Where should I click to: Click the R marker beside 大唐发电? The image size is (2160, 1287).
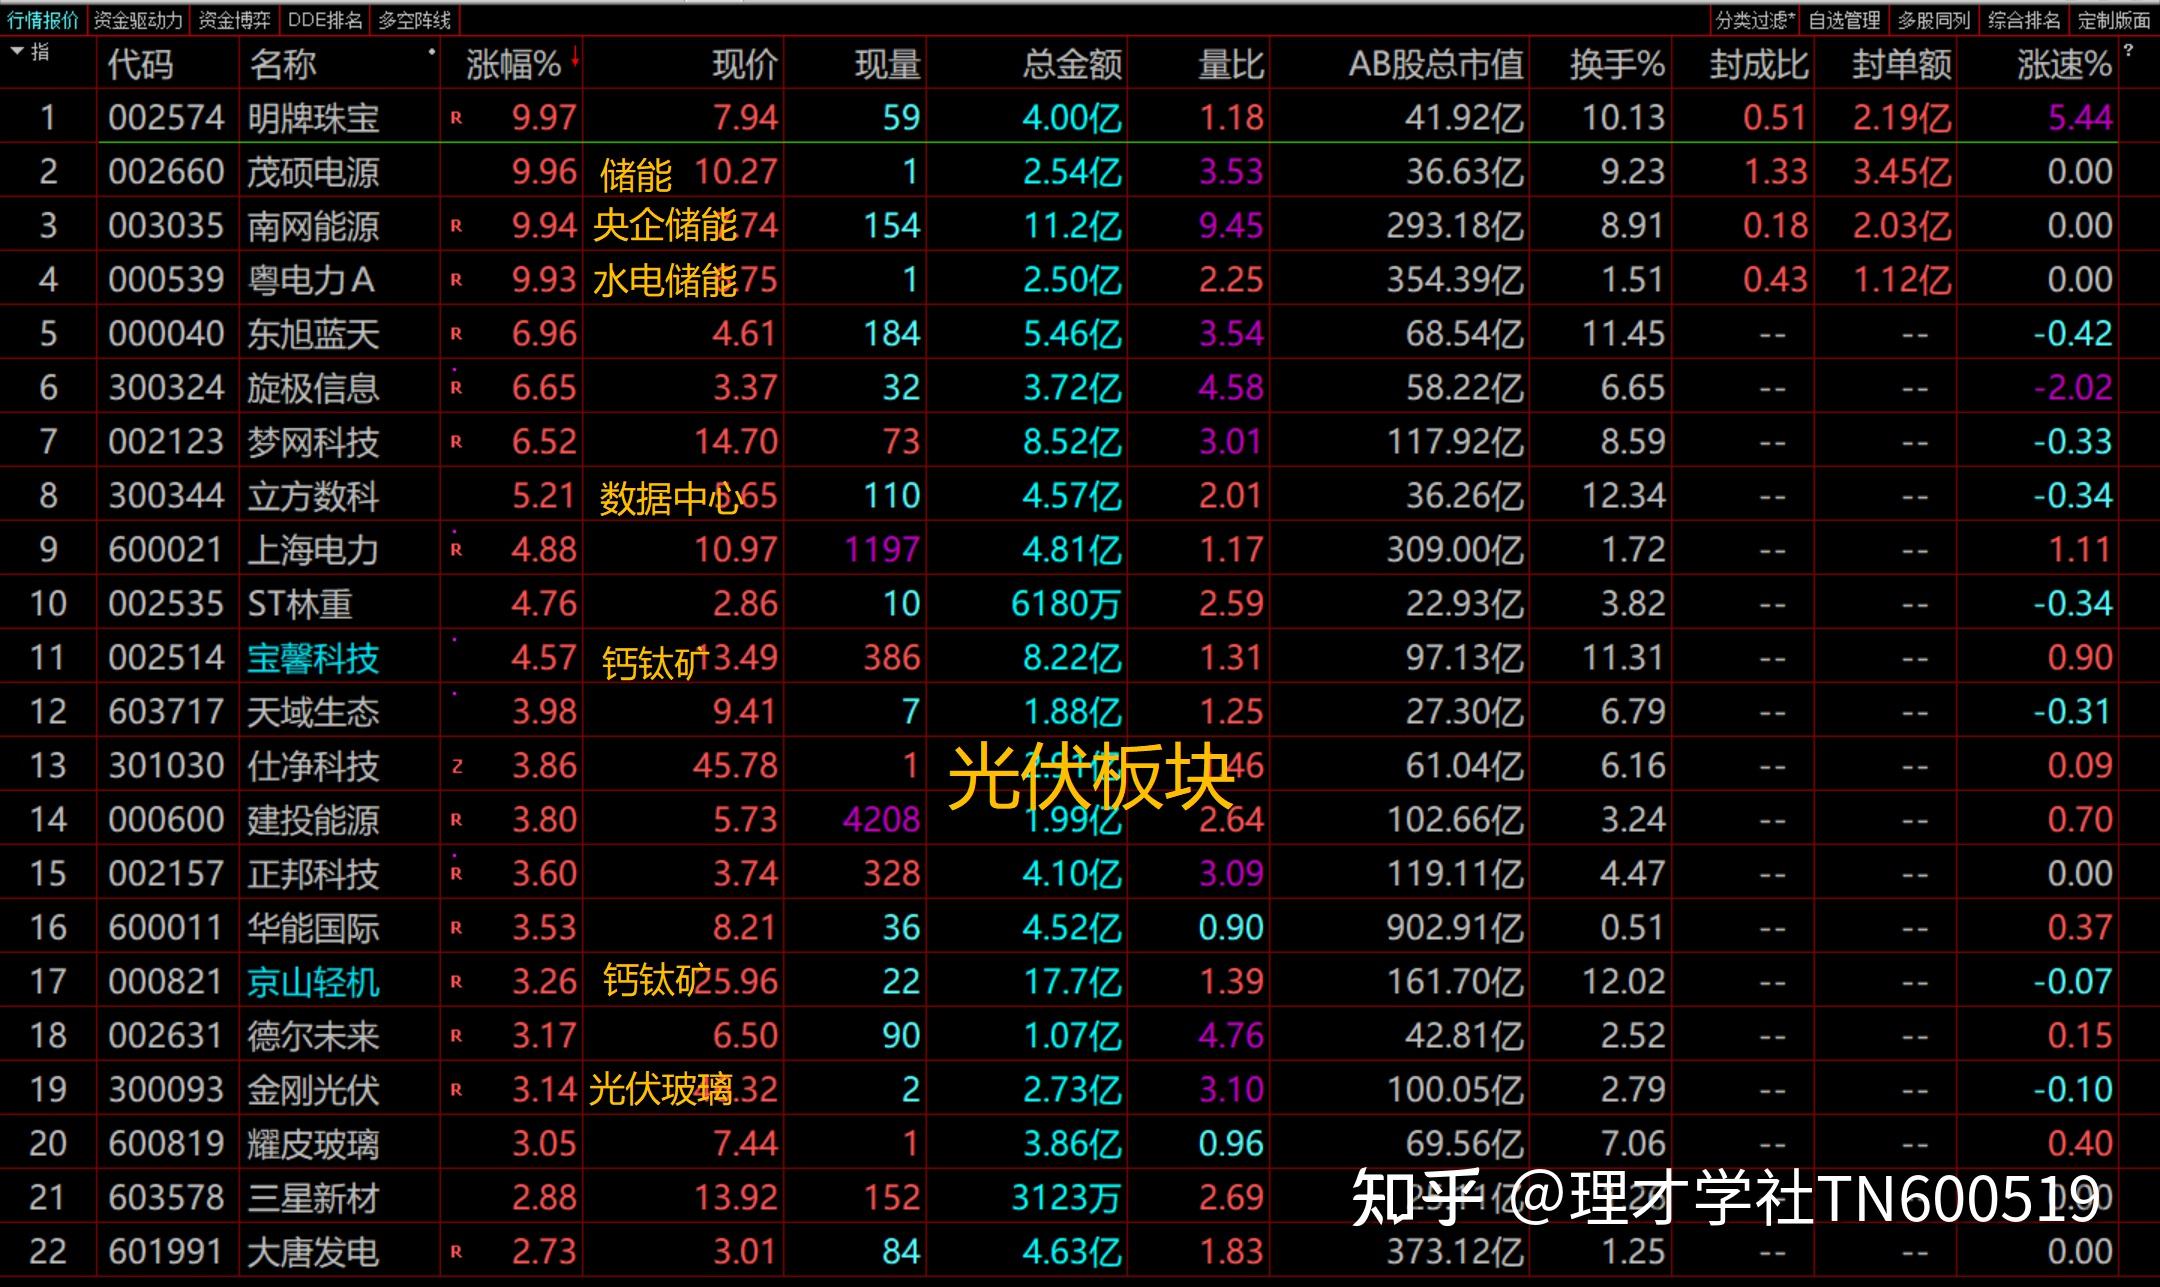click(456, 1252)
